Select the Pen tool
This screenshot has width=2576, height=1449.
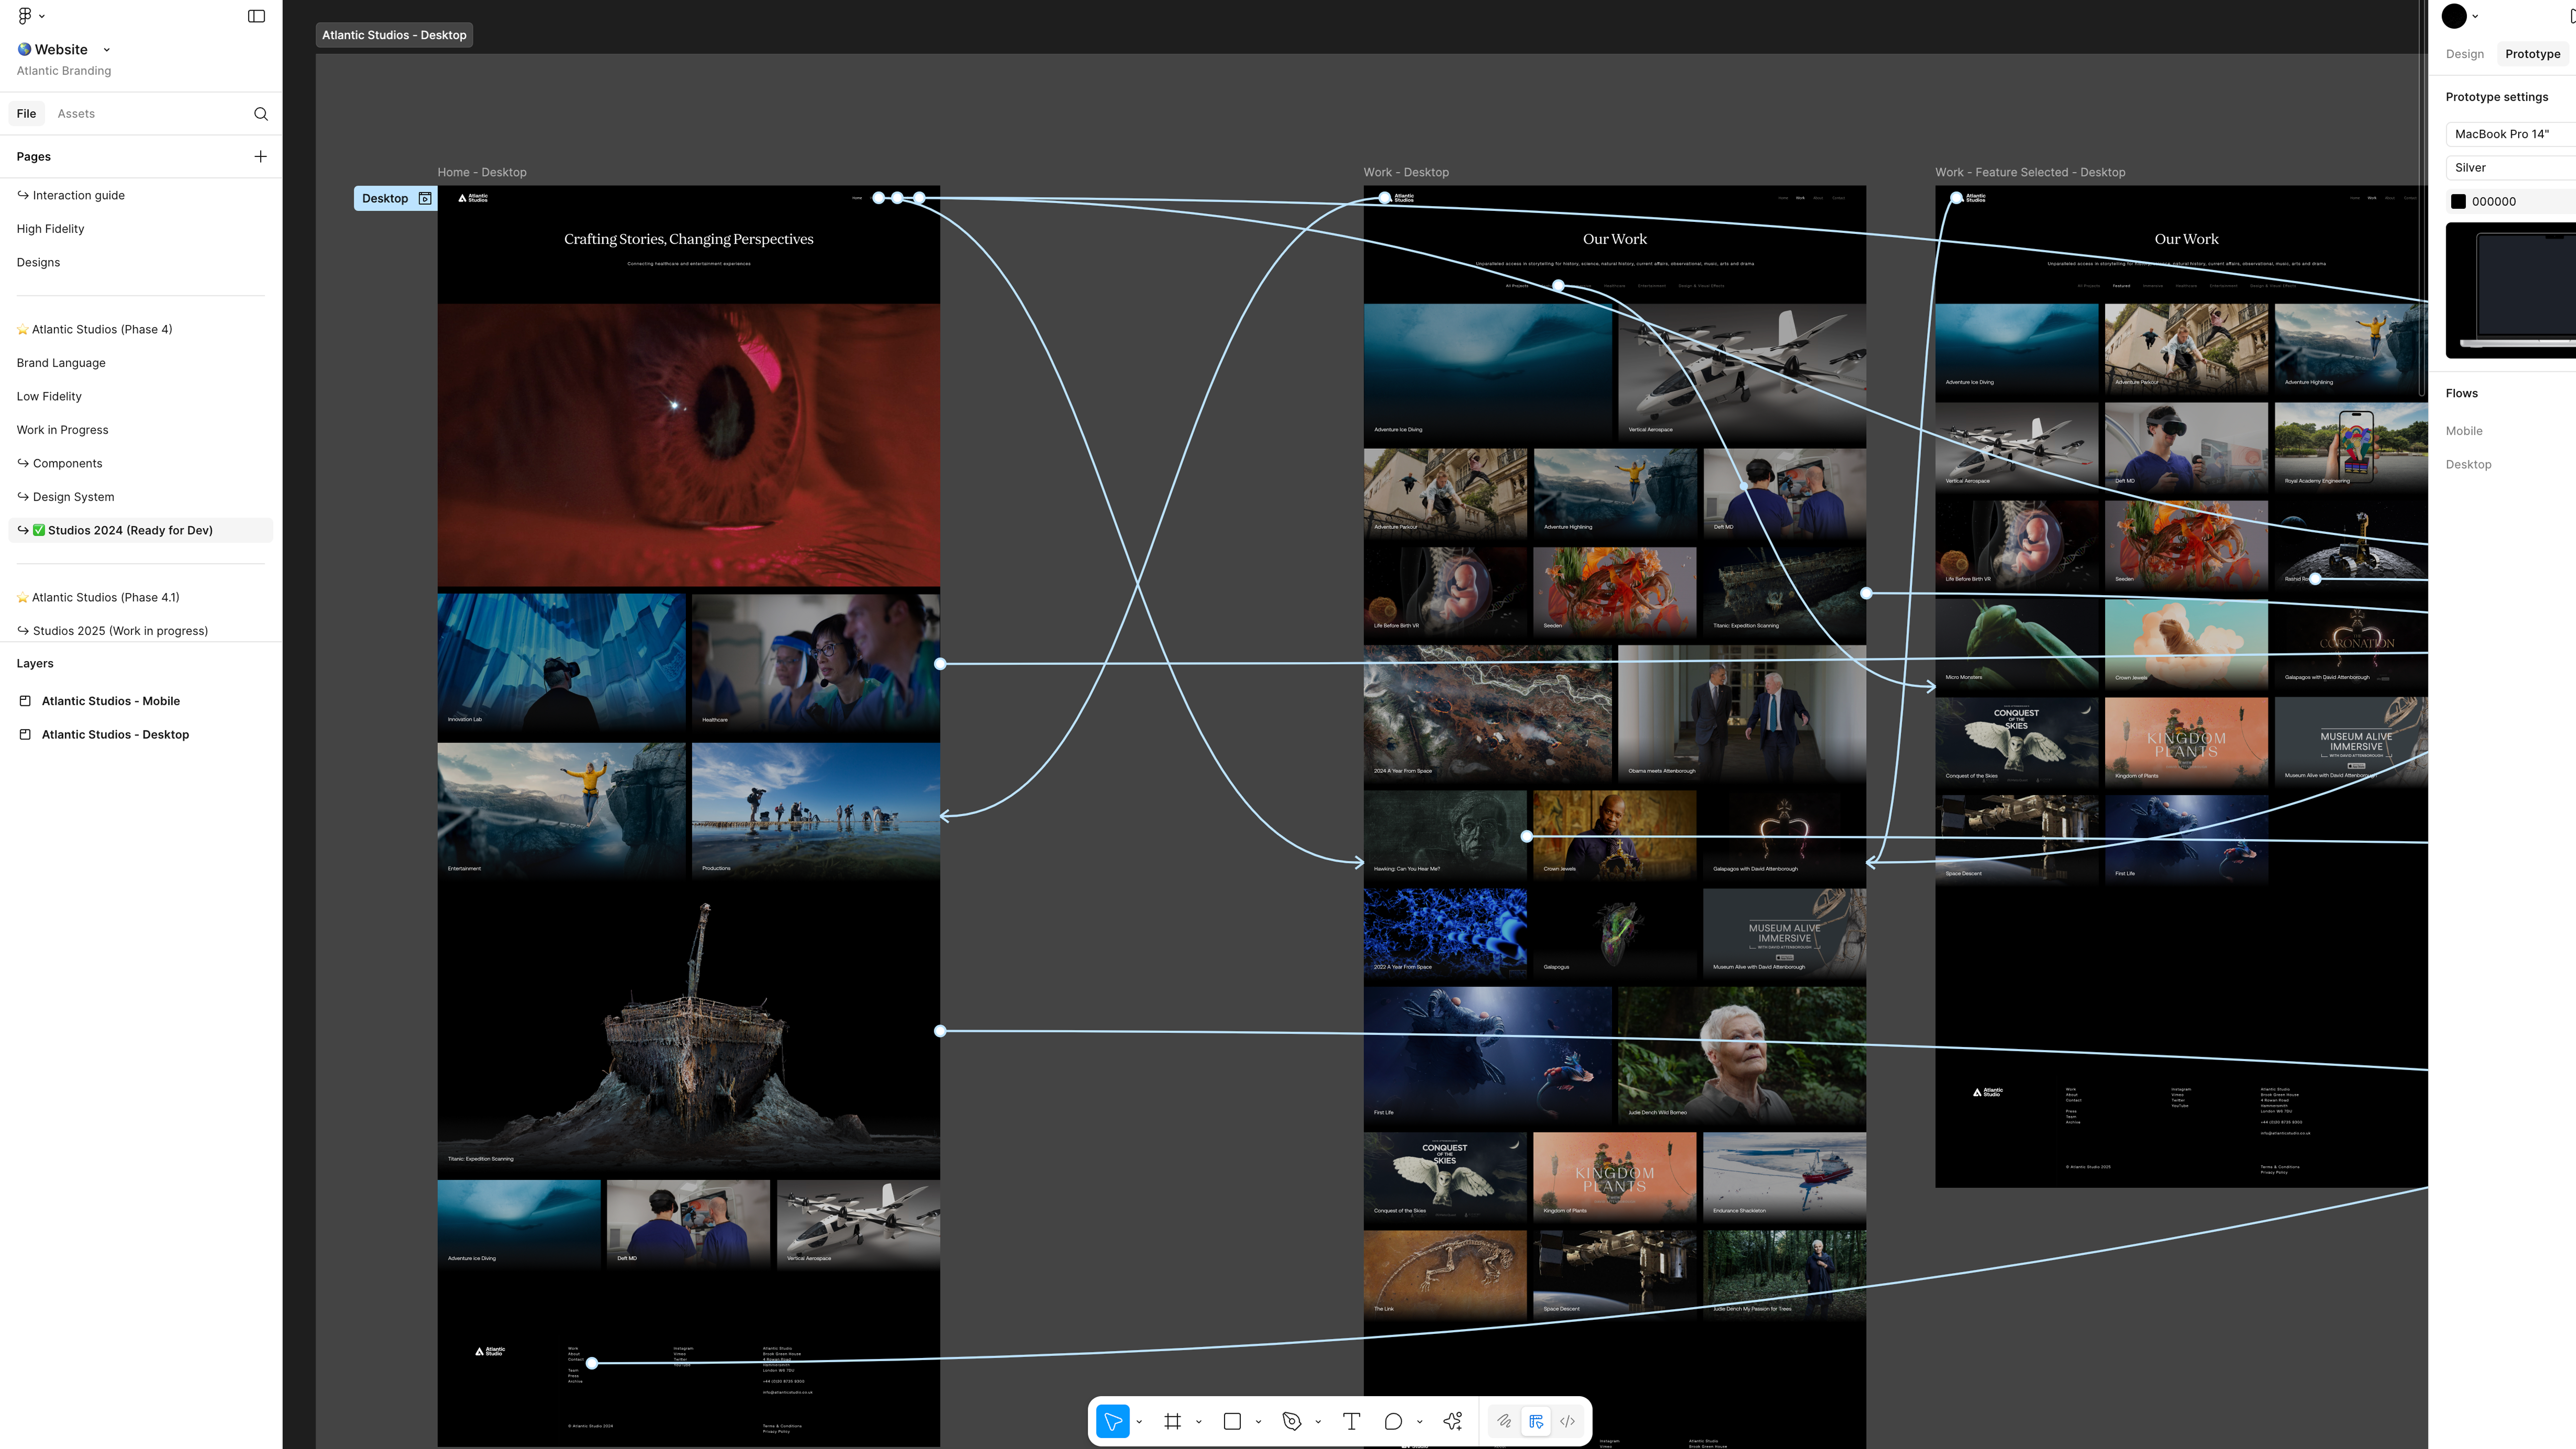tap(1291, 1421)
